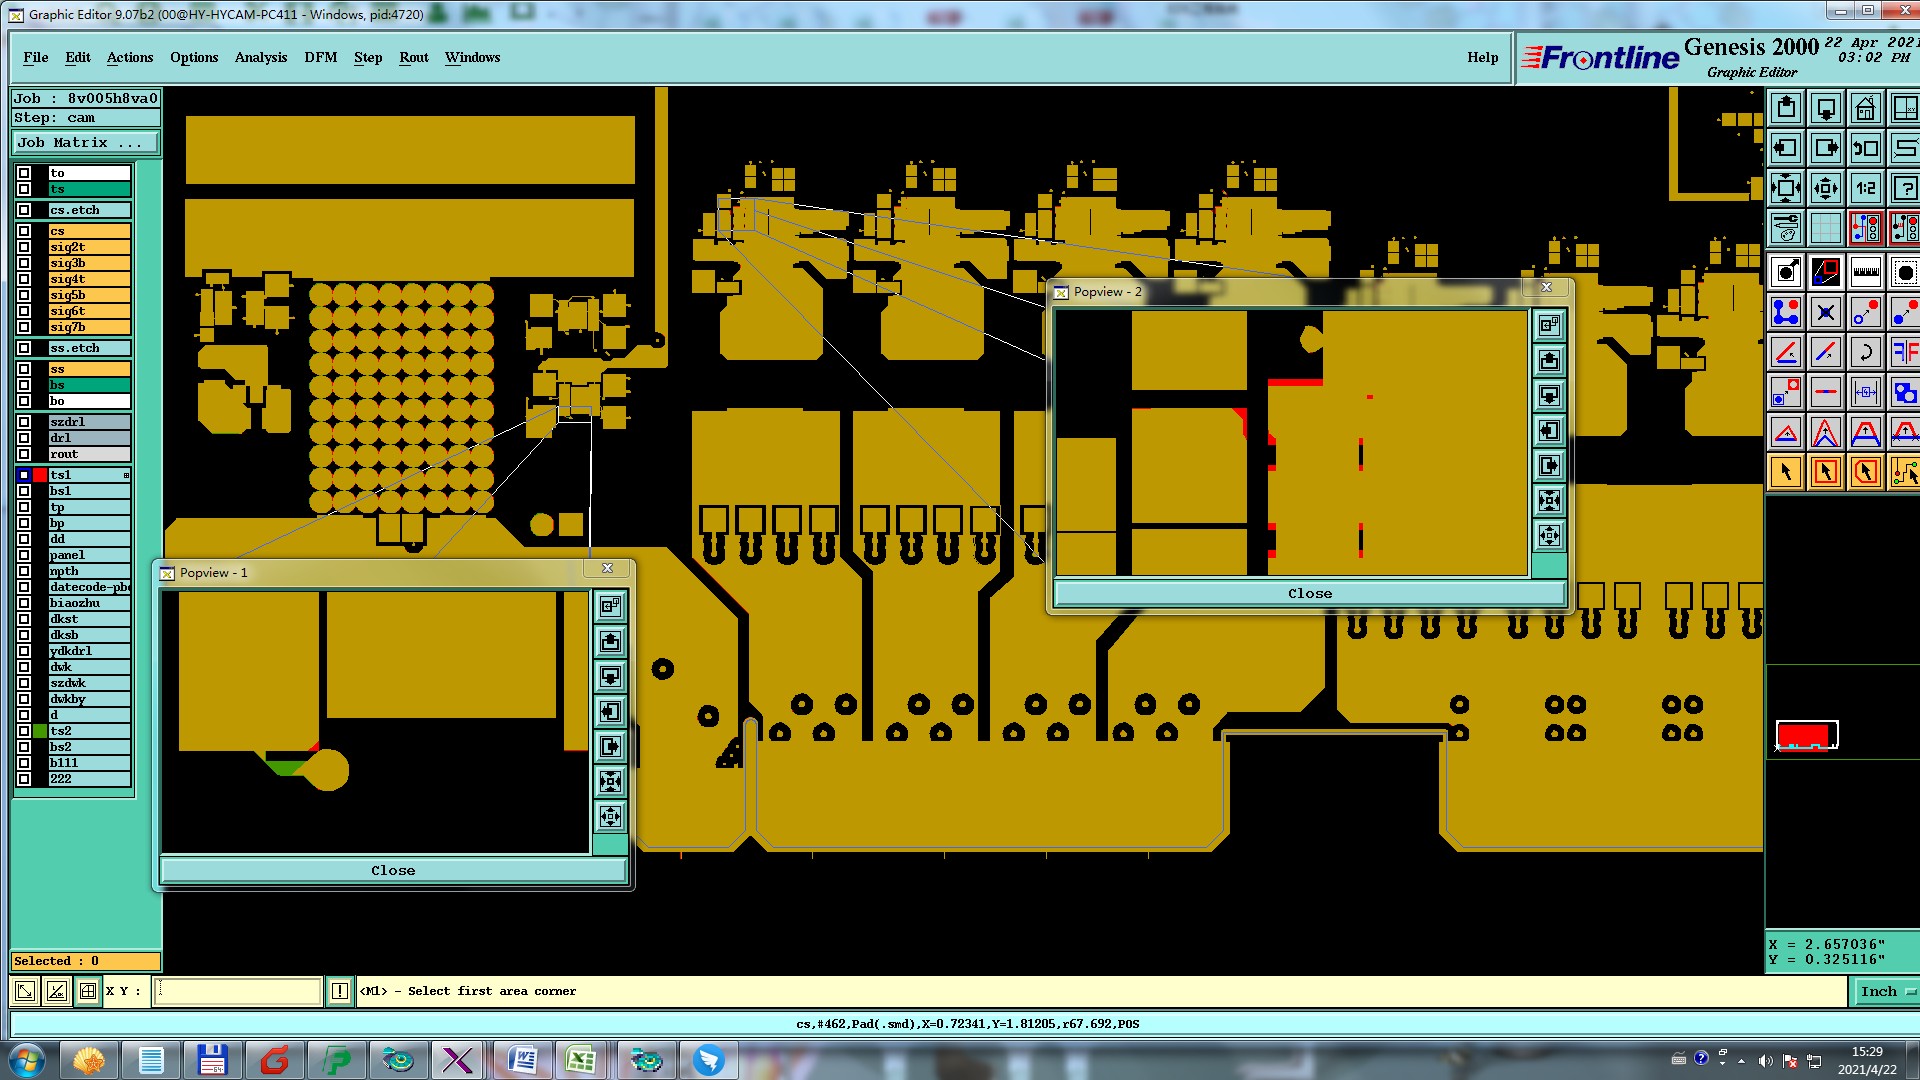The width and height of the screenshot is (1920, 1080).
Task: Click the question mark help icon
Action: click(1904, 188)
